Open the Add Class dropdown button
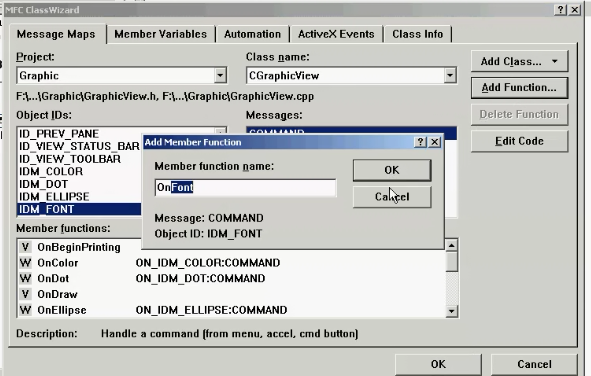 [519, 61]
